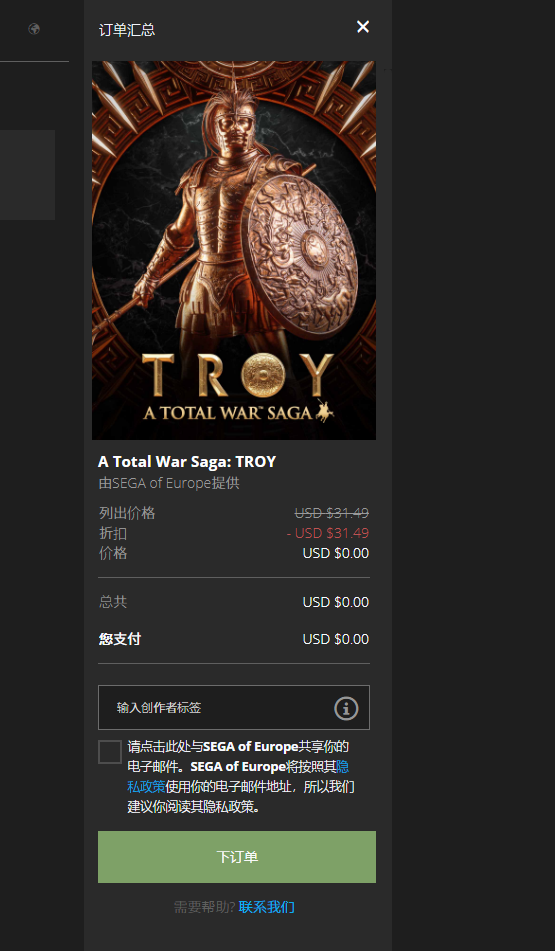Viewport: 555px width, 951px height.
Task: Close the order summary panel
Action: click(x=363, y=27)
